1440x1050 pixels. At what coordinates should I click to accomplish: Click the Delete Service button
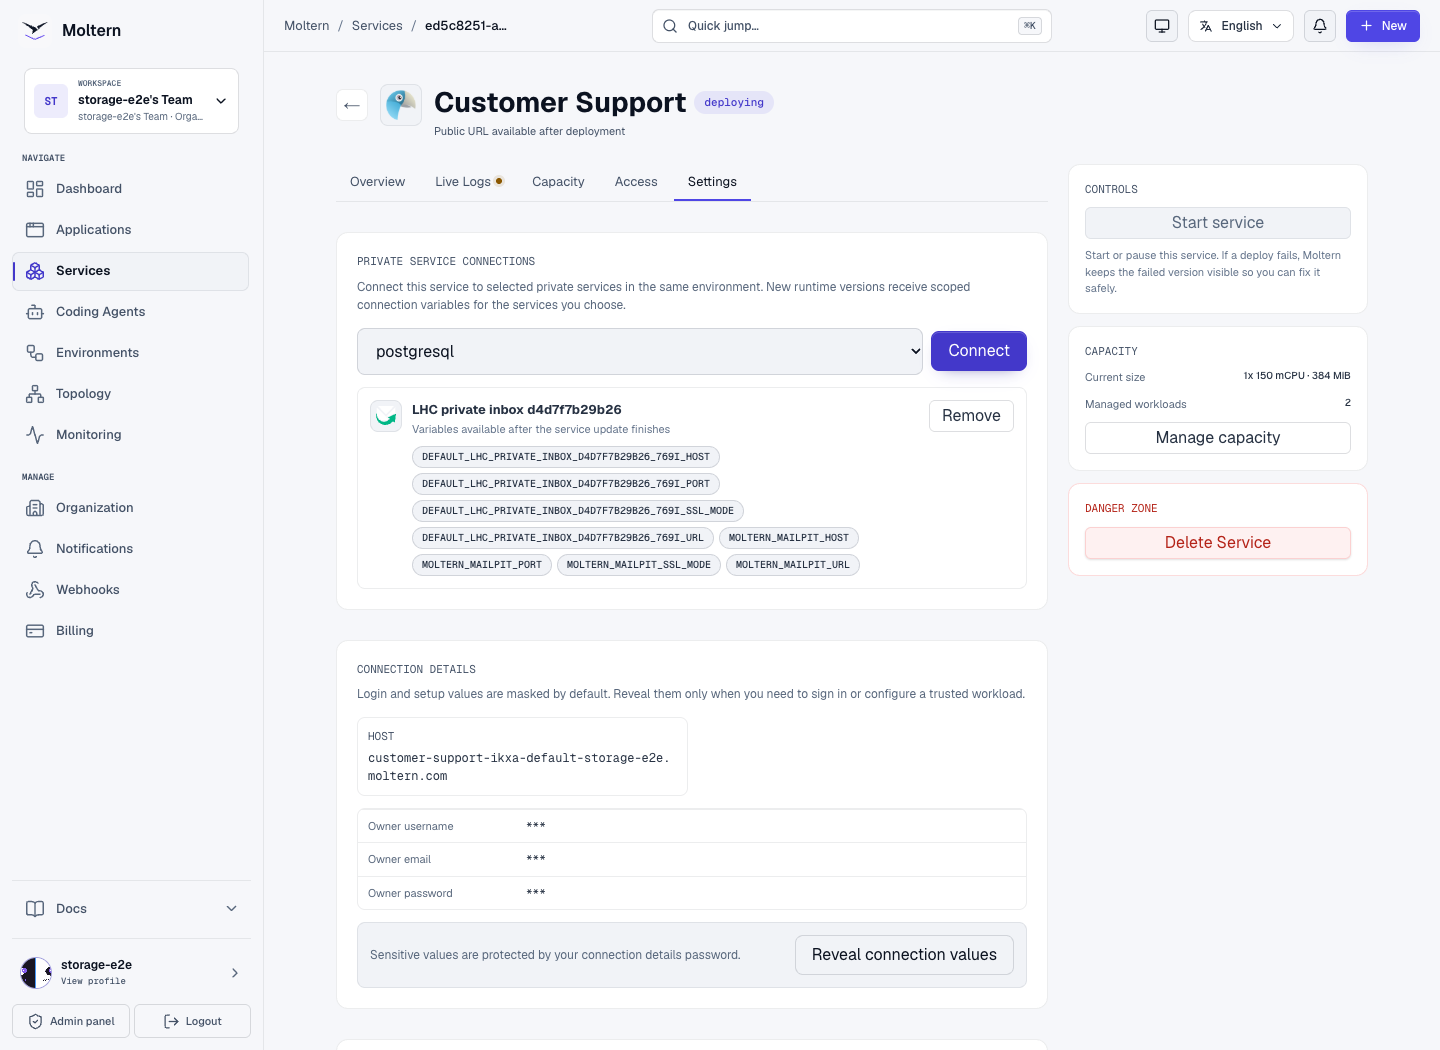[1218, 543]
